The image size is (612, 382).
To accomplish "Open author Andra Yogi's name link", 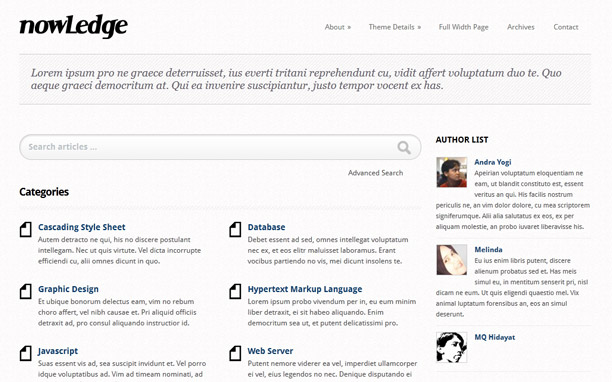I will tap(493, 162).
